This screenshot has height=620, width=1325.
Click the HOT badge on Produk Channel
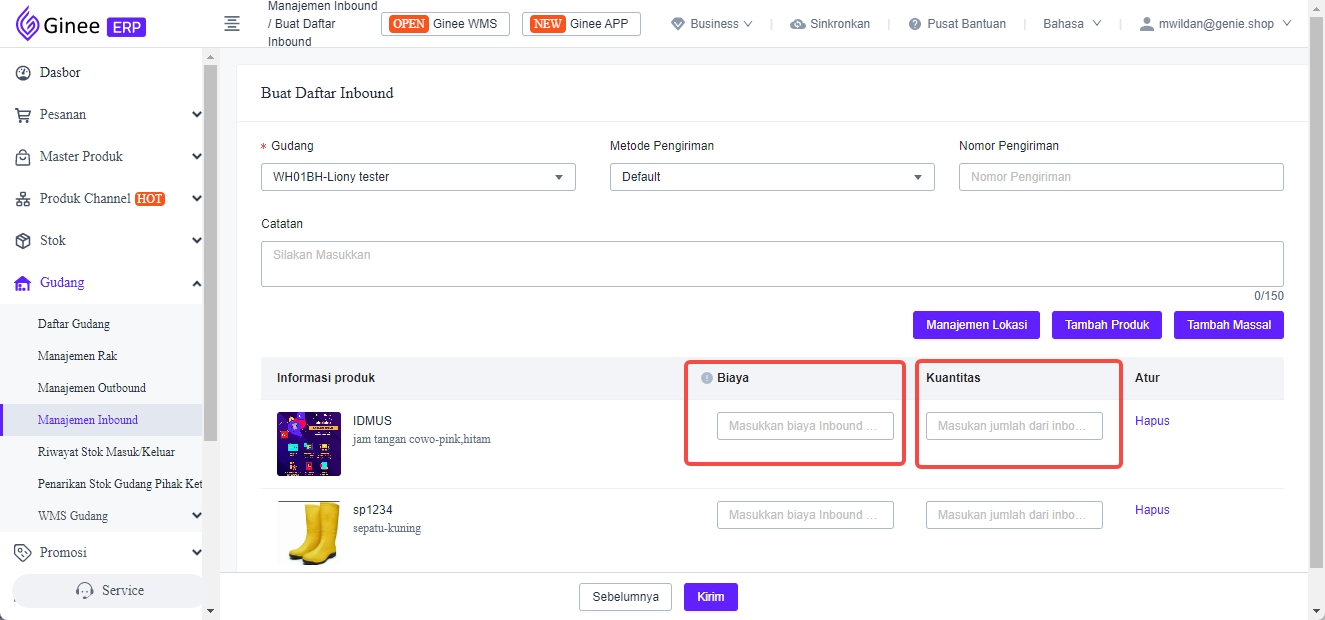click(150, 199)
